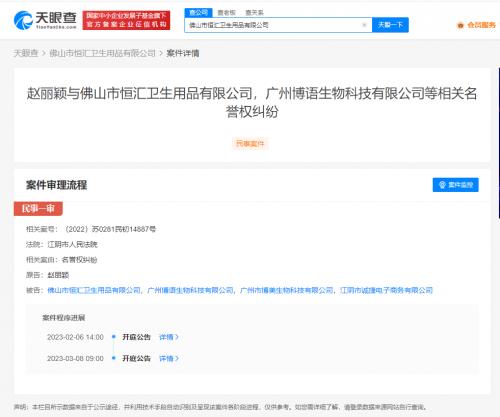Image resolution: width=500 pixels, height=417 pixels.
Task: Open defendant 江阴市诚捷电子商务有限公司 link
Action: click(x=386, y=290)
